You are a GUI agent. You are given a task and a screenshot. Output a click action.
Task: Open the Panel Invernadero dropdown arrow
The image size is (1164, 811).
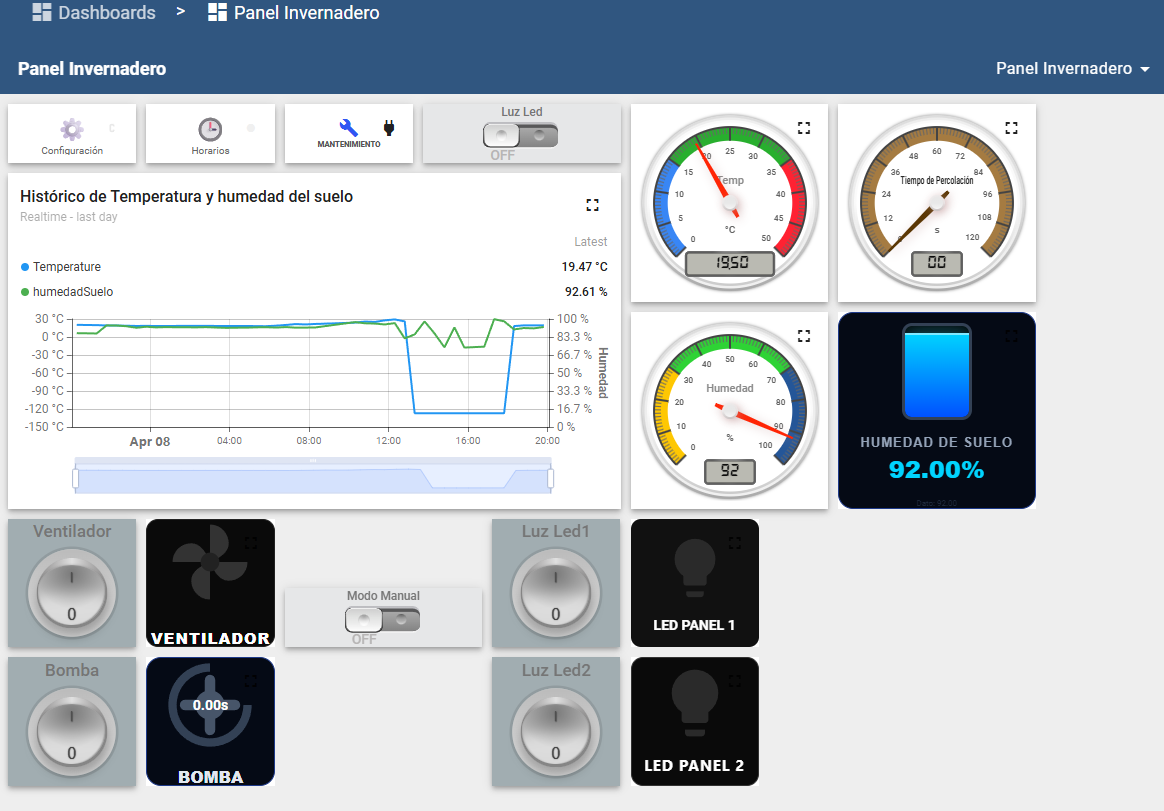pyautogui.click(x=1144, y=70)
